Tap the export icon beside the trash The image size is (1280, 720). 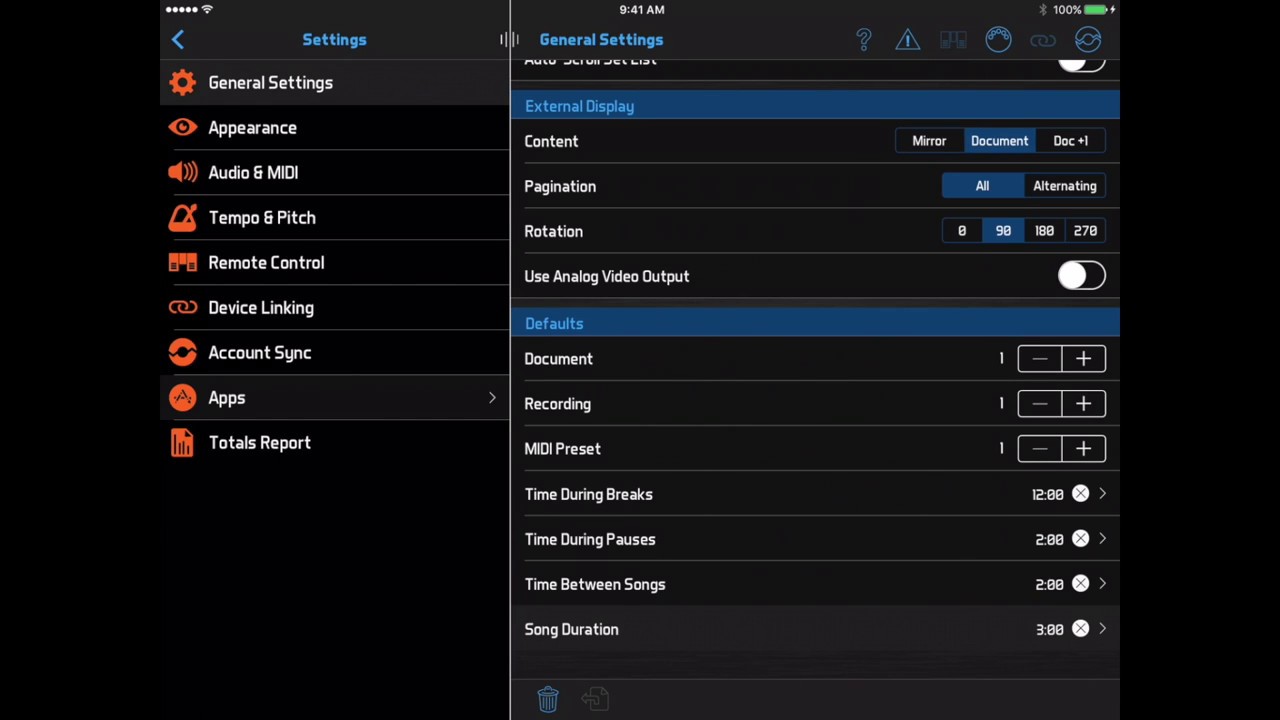595,699
